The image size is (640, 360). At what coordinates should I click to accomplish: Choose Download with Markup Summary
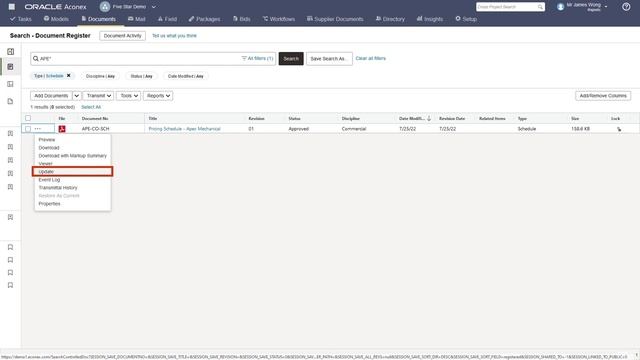pos(72,156)
